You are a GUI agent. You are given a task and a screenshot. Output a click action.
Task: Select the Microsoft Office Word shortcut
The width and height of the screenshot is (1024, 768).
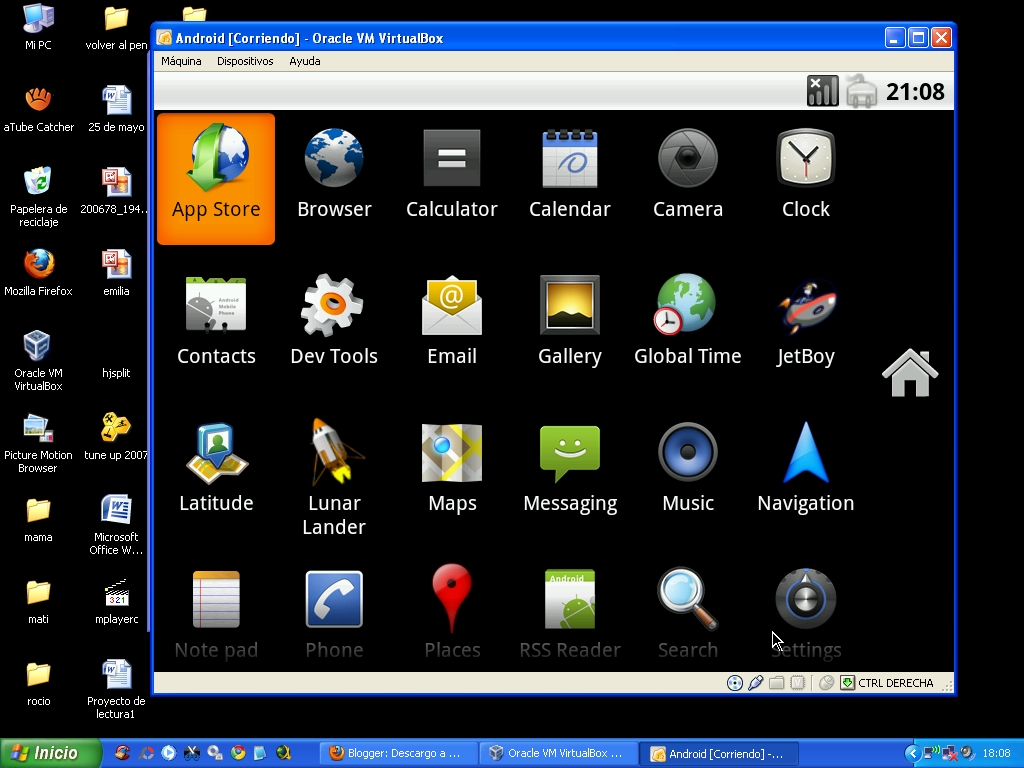pos(116,524)
